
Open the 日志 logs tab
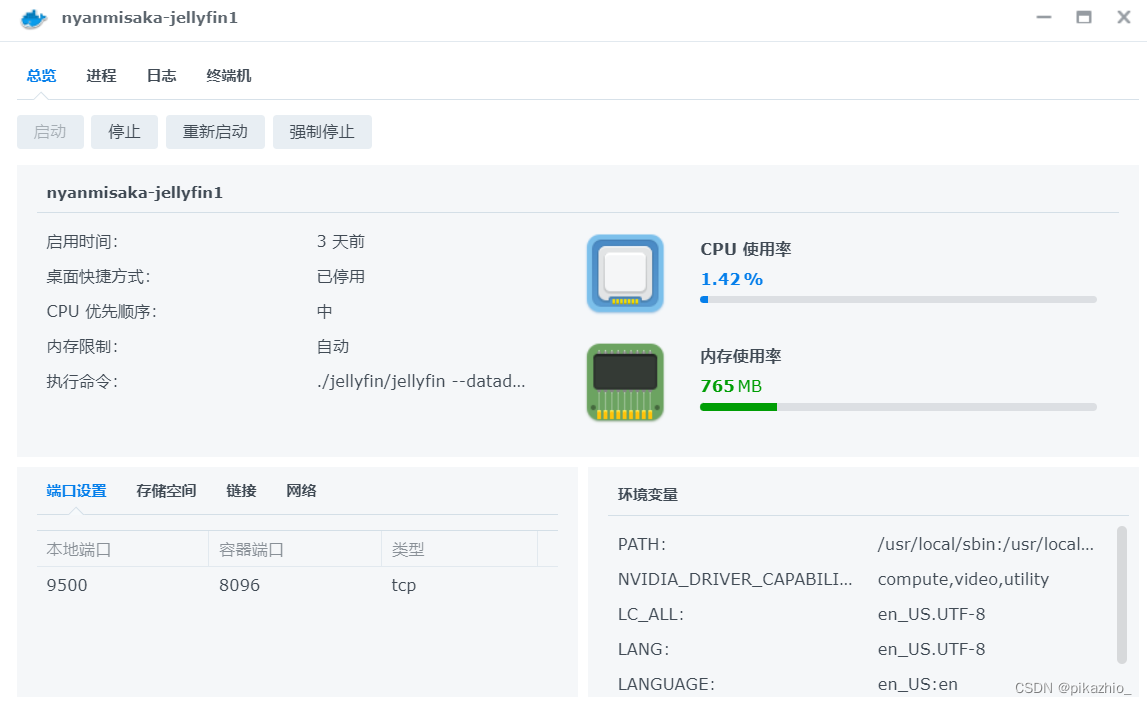coord(162,75)
